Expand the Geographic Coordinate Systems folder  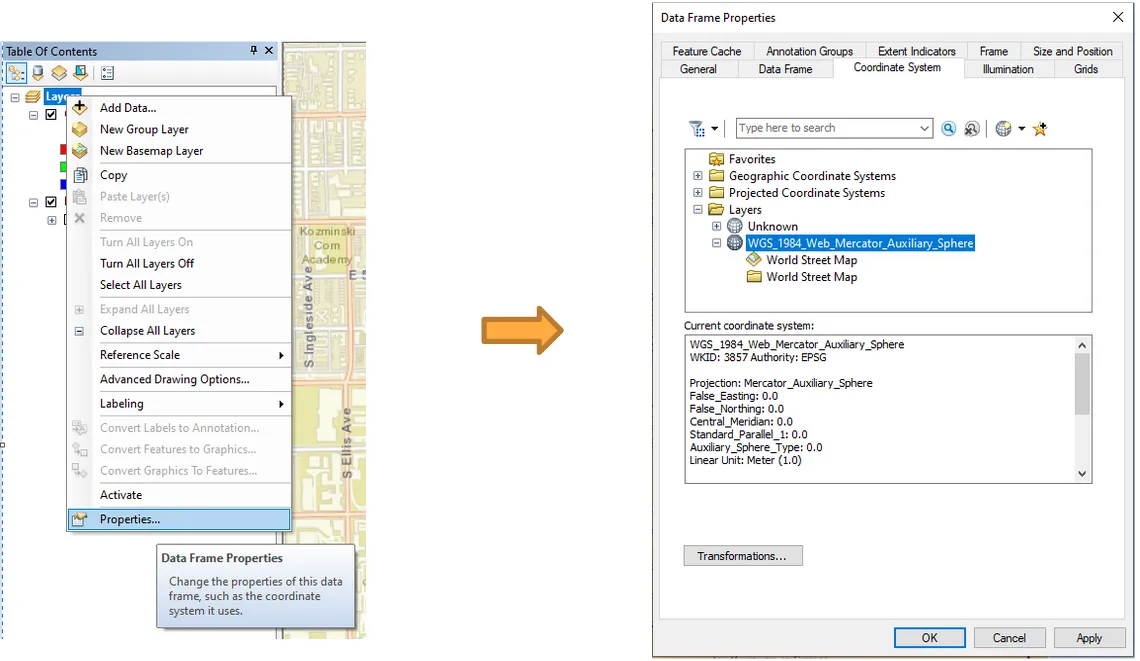coord(698,176)
